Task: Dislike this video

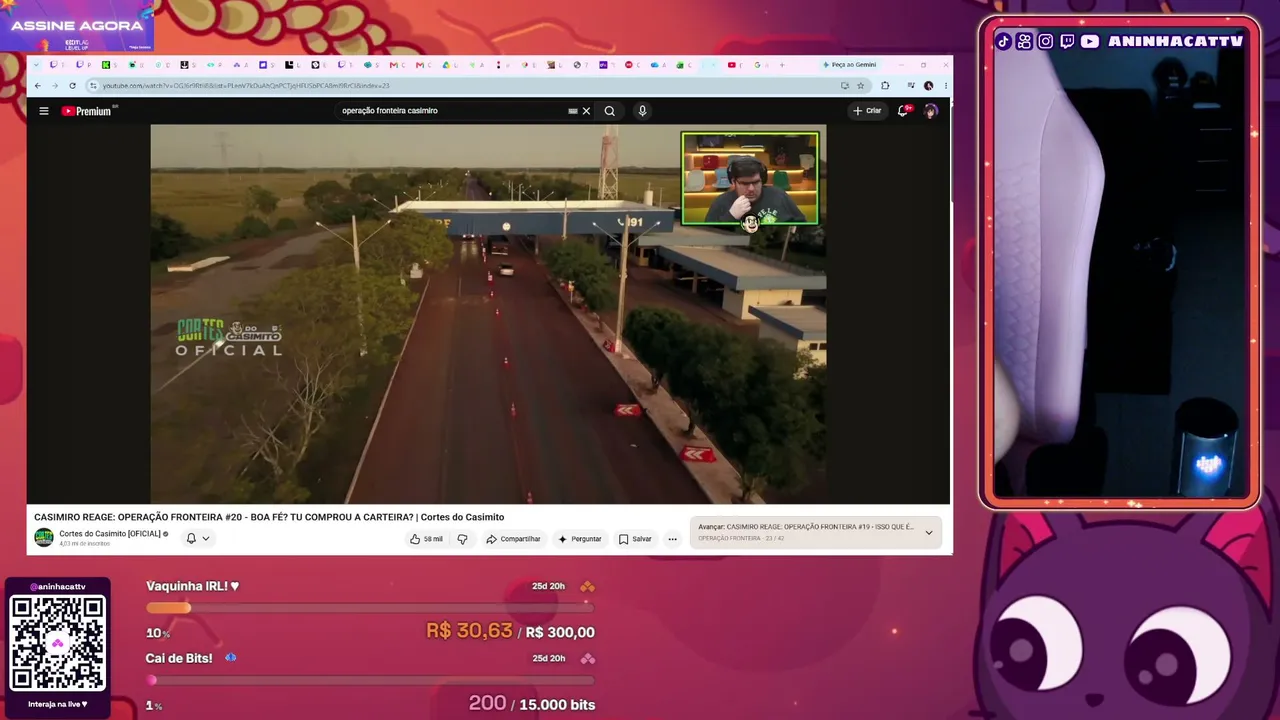Action: click(462, 539)
